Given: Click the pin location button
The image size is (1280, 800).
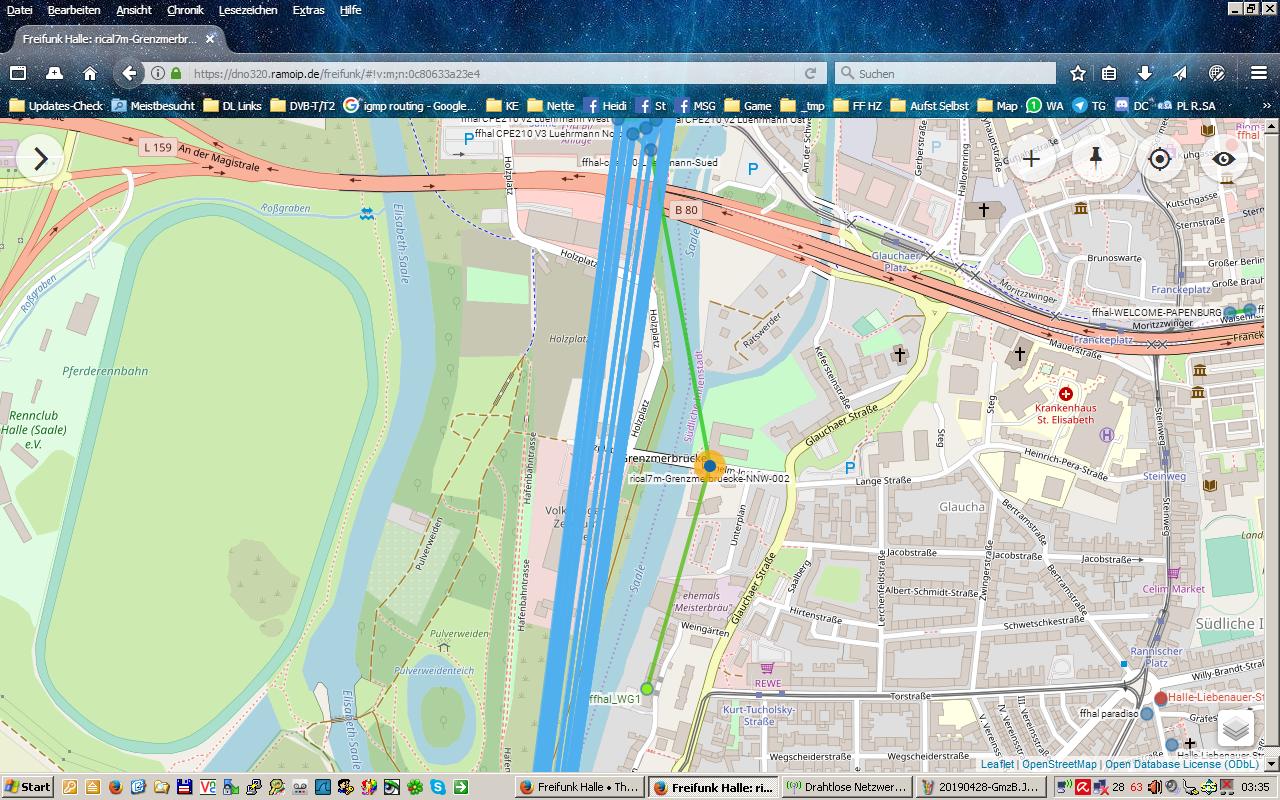Looking at the screenshot, I should [x=1095, y=159].
